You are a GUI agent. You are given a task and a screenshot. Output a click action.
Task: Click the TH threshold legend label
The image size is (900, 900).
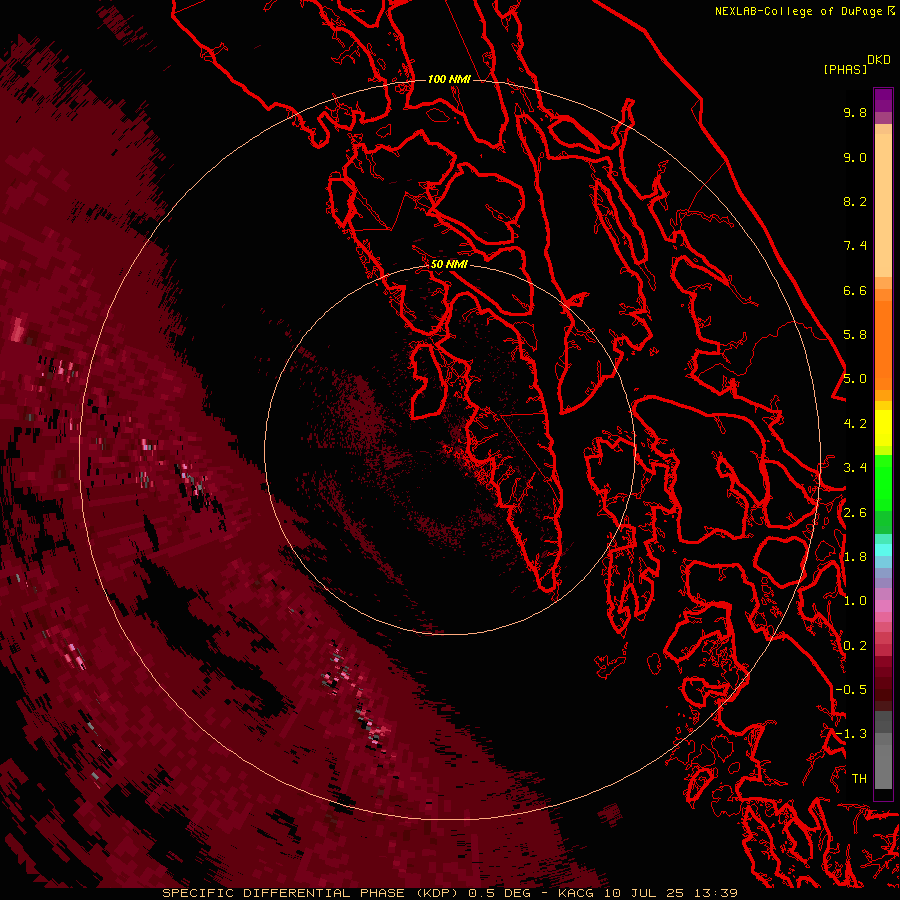[x=859, y=778]
